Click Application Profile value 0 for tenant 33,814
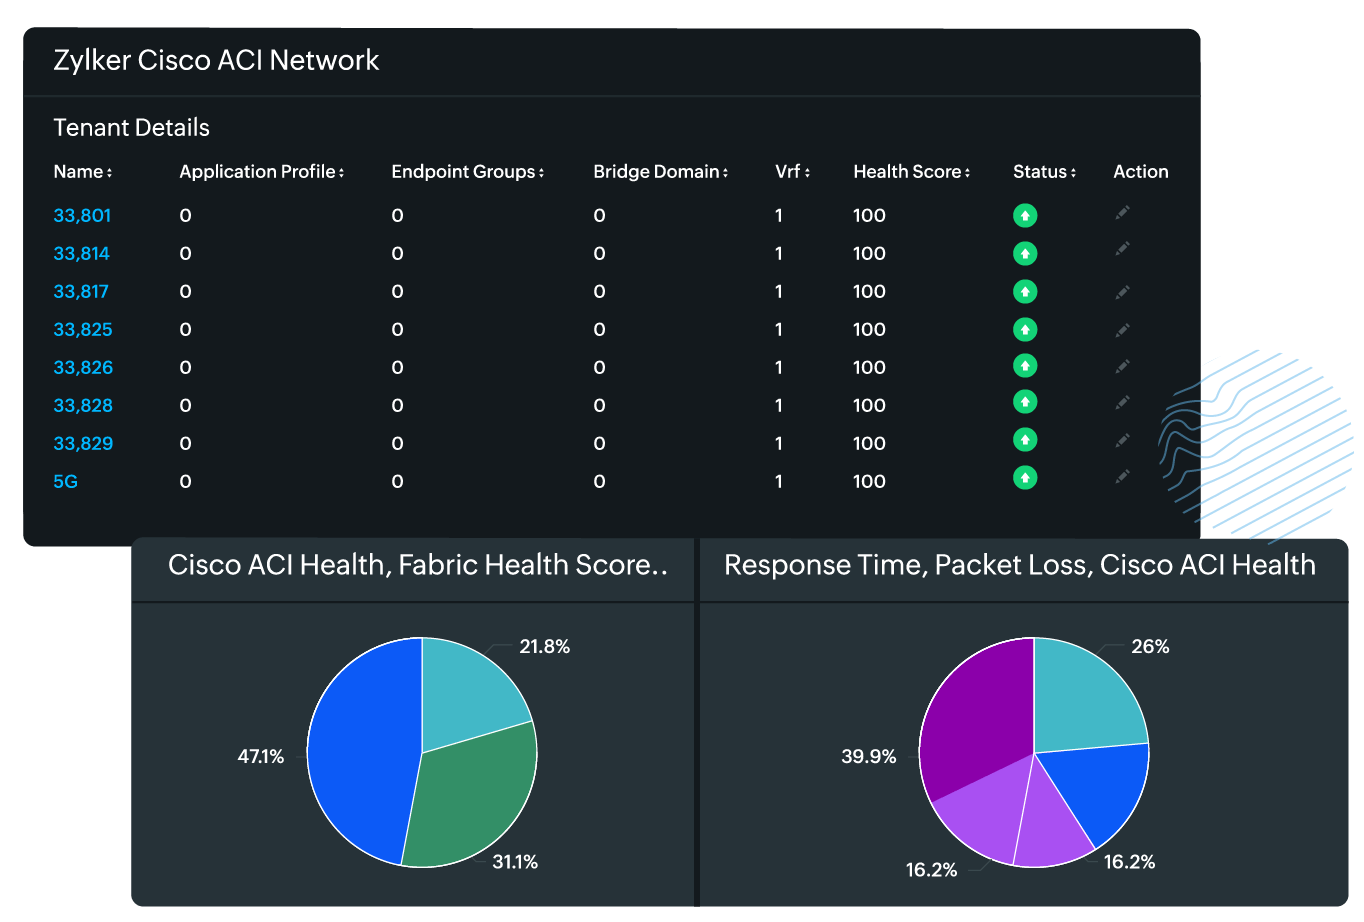This screenshot has height=922, width=1364. point(185,253)
